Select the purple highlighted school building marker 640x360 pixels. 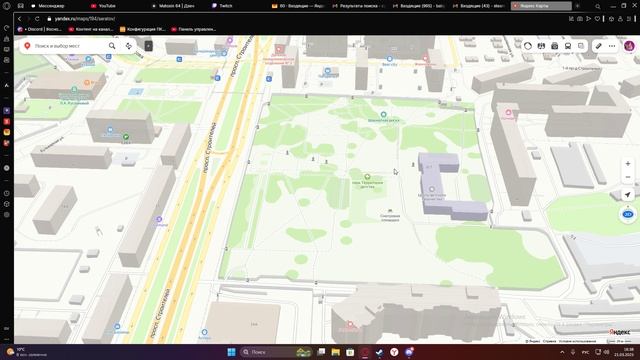point(431,189)
